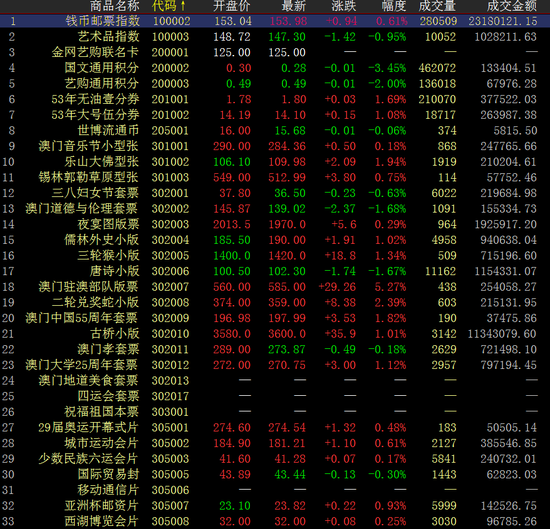Select the 夜宴图版票 row
The width and height of the screenshot is (550, 529).
(x=275, y=224)
